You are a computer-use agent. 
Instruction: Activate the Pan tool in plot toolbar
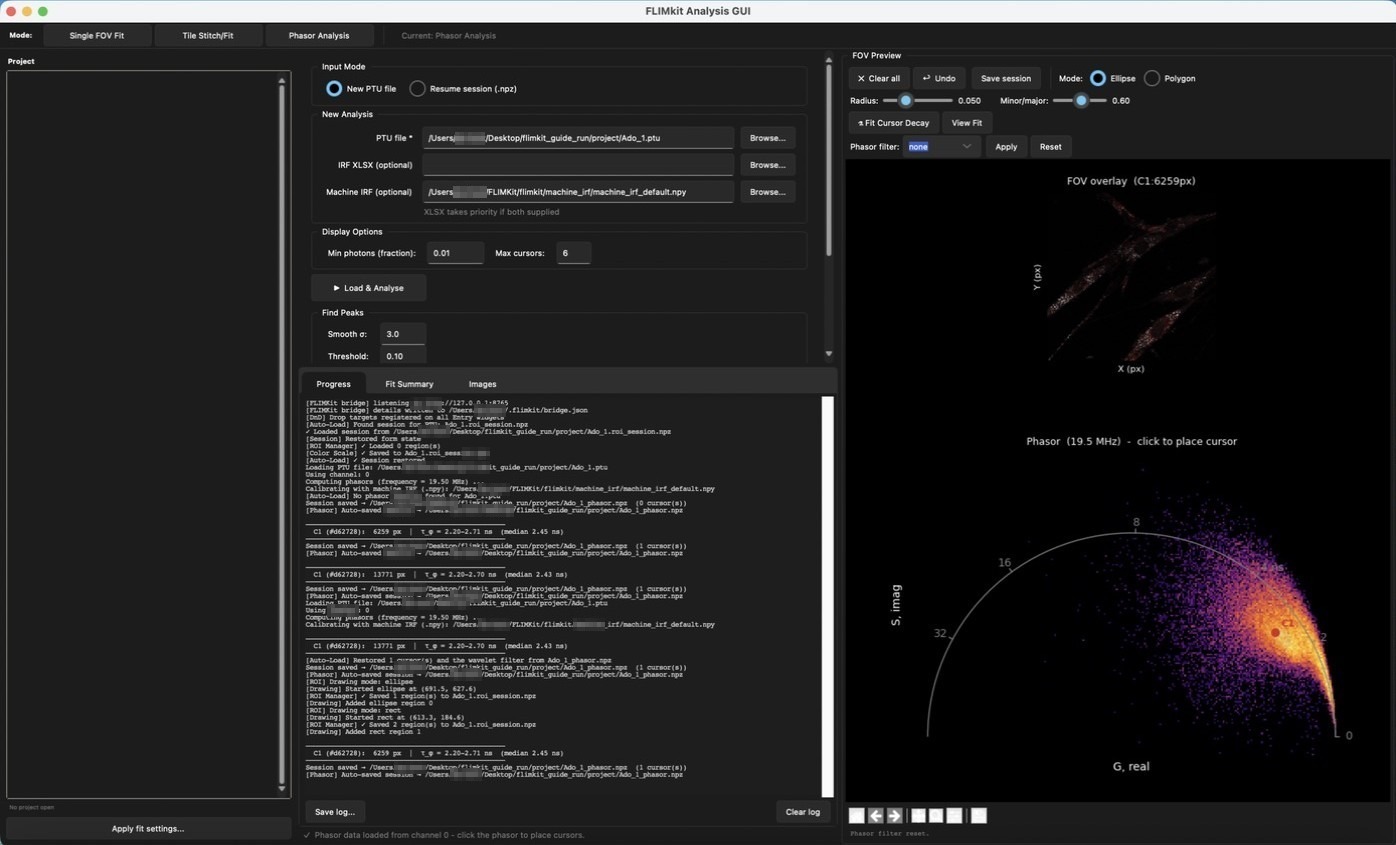(918, 816)
